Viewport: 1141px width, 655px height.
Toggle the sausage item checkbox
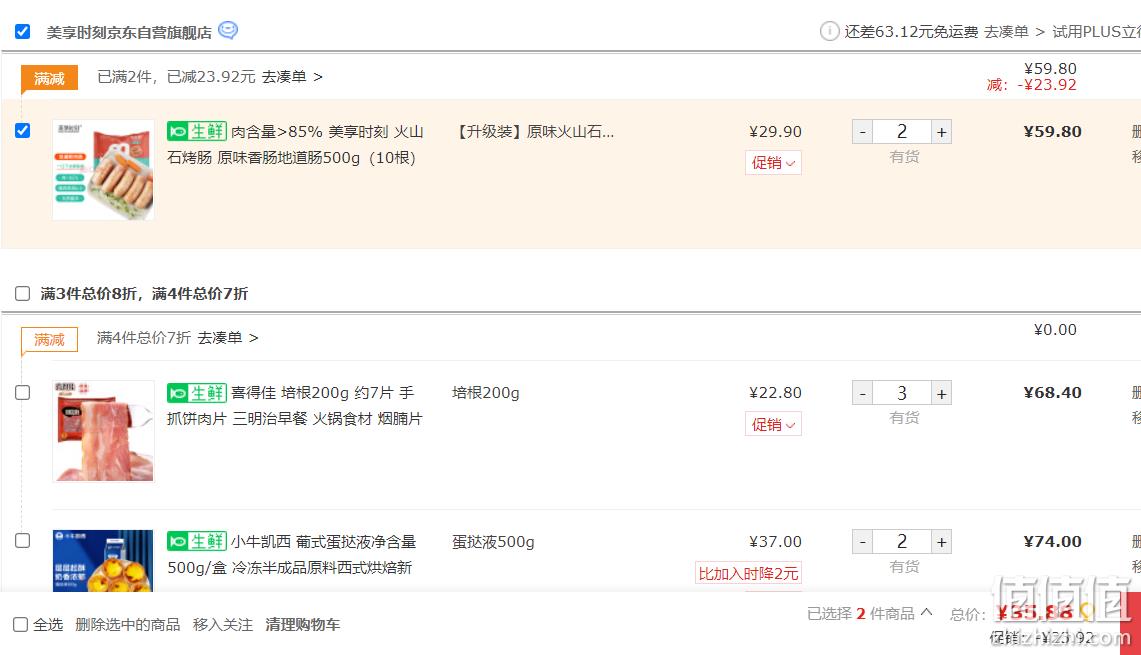click(x=23, y=130)
